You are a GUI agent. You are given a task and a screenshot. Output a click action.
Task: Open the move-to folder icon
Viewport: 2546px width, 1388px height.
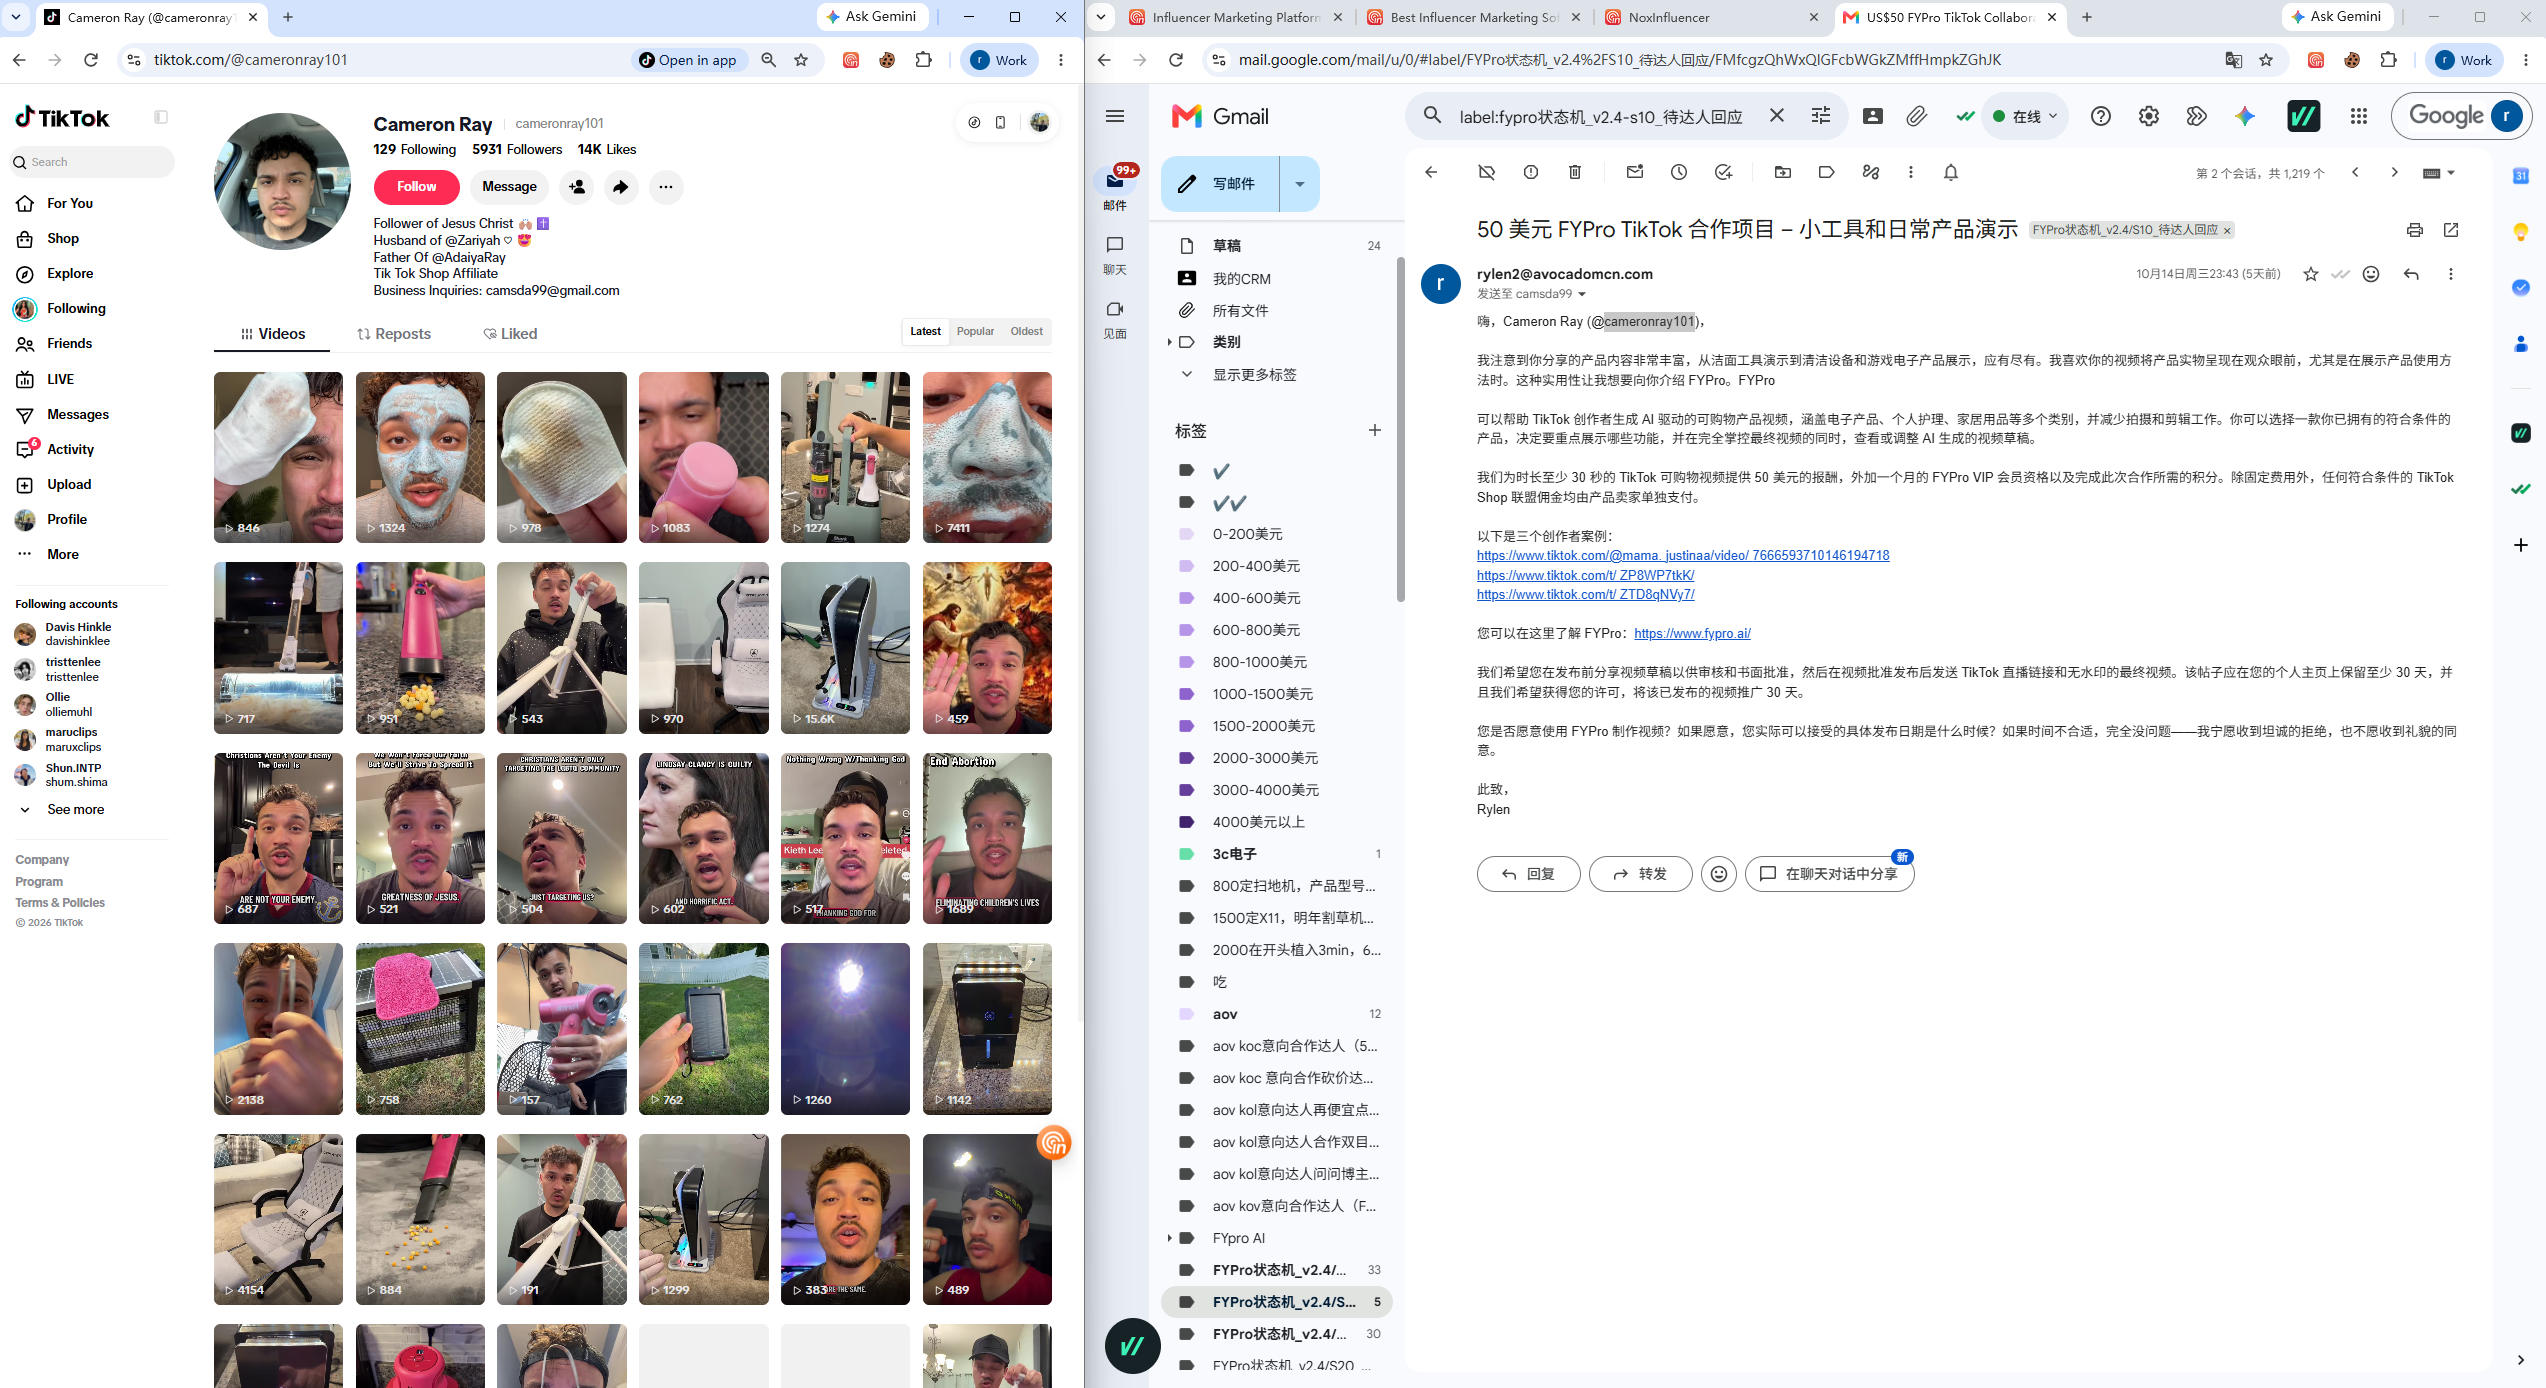1783,172
